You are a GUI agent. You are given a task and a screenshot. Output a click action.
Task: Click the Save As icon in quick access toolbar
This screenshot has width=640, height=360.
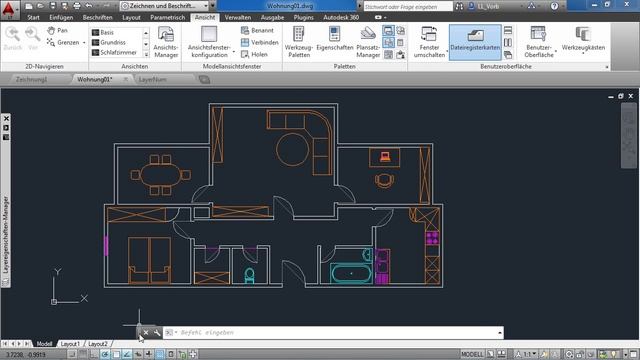tap(64, 6)
